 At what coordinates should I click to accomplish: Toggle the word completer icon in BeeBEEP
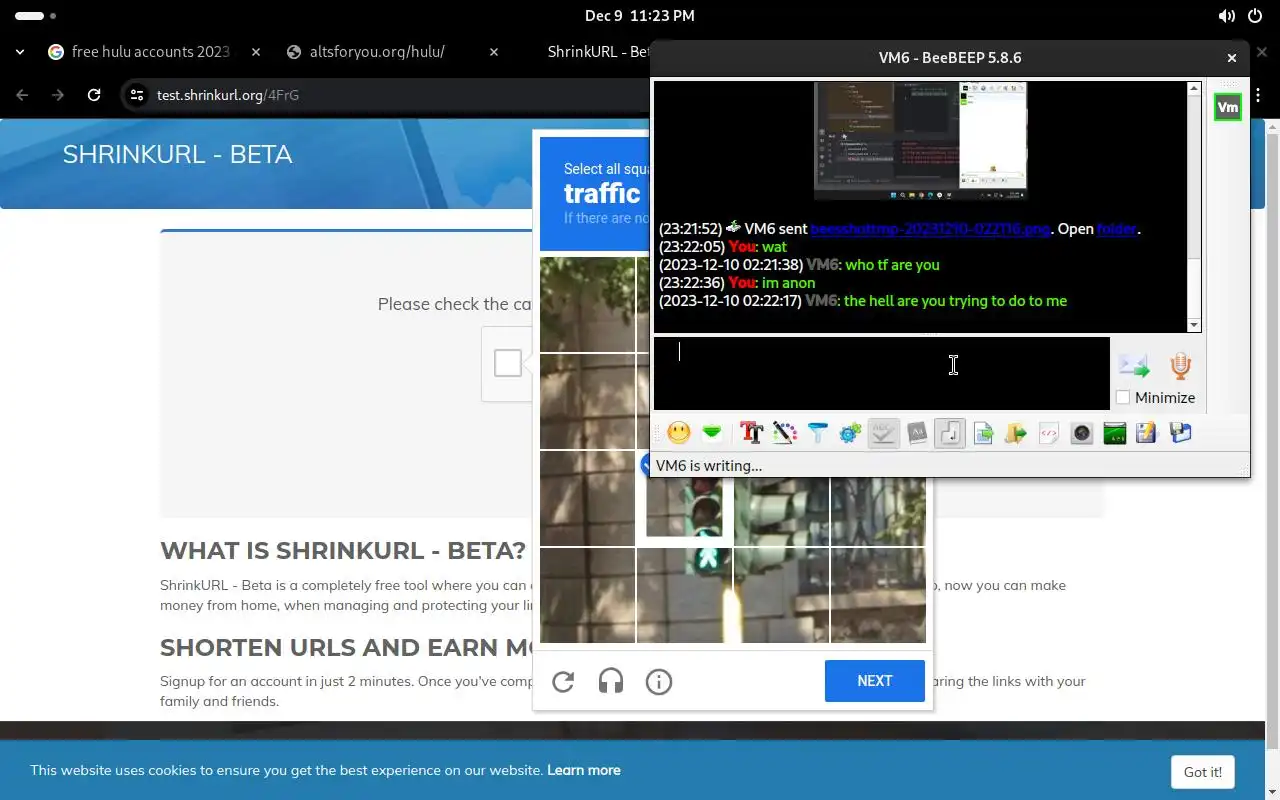click(917, 432)
